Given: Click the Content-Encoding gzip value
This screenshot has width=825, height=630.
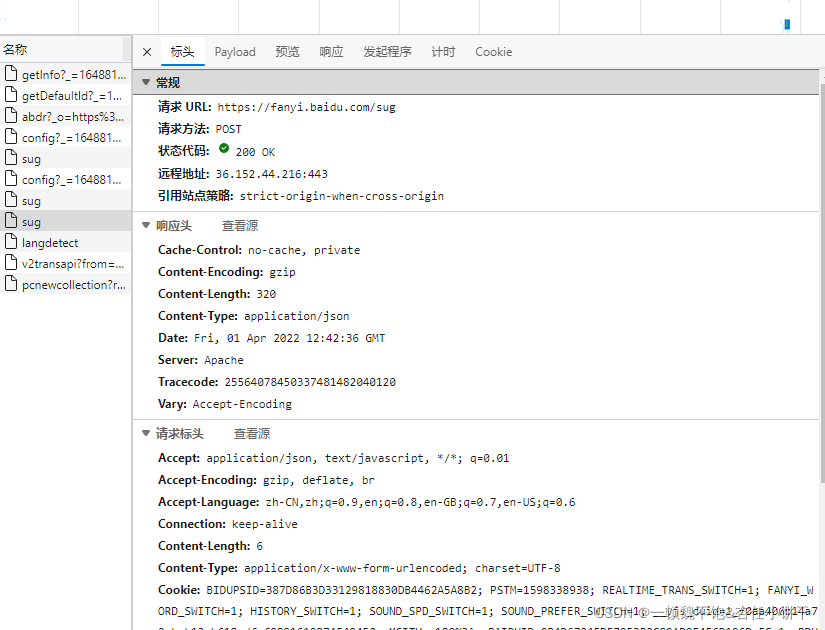Looking at the screenshot, I should 282,273.
